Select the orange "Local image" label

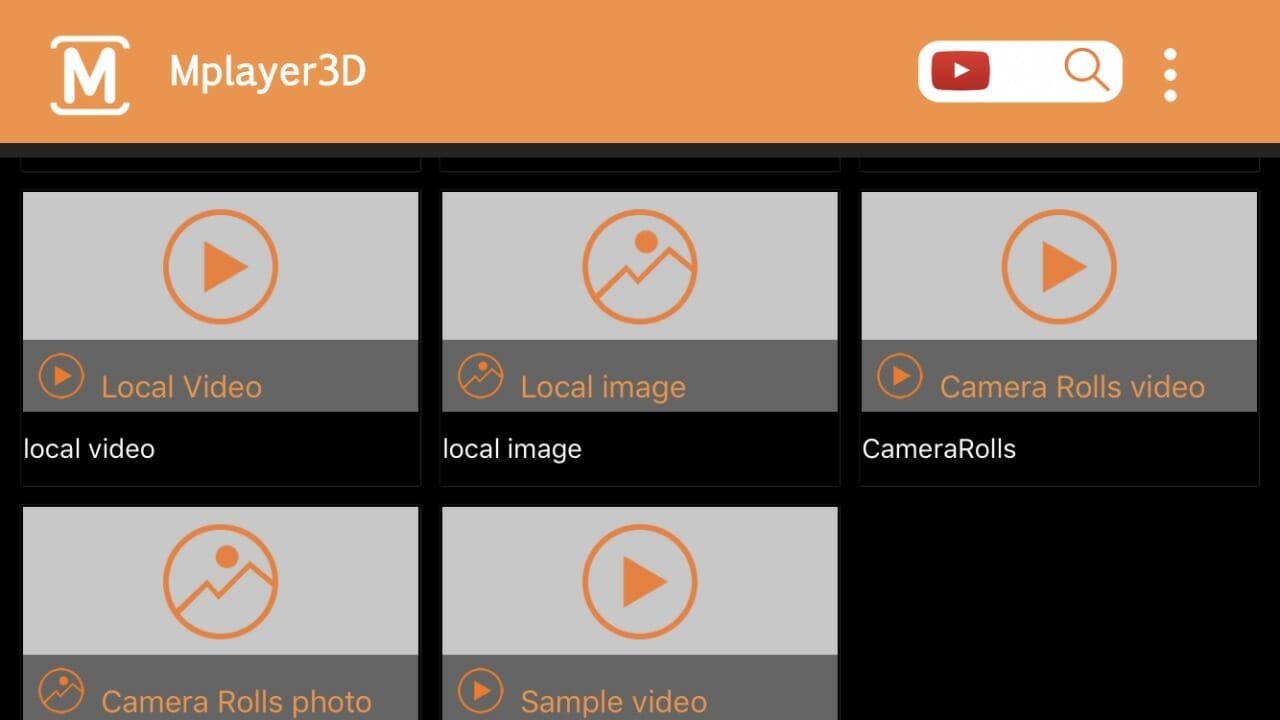603,387
